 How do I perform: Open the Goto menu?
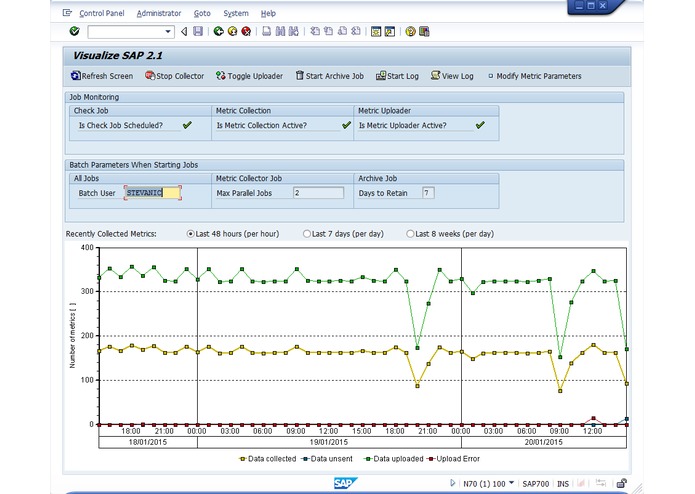(x=202, y=13)
